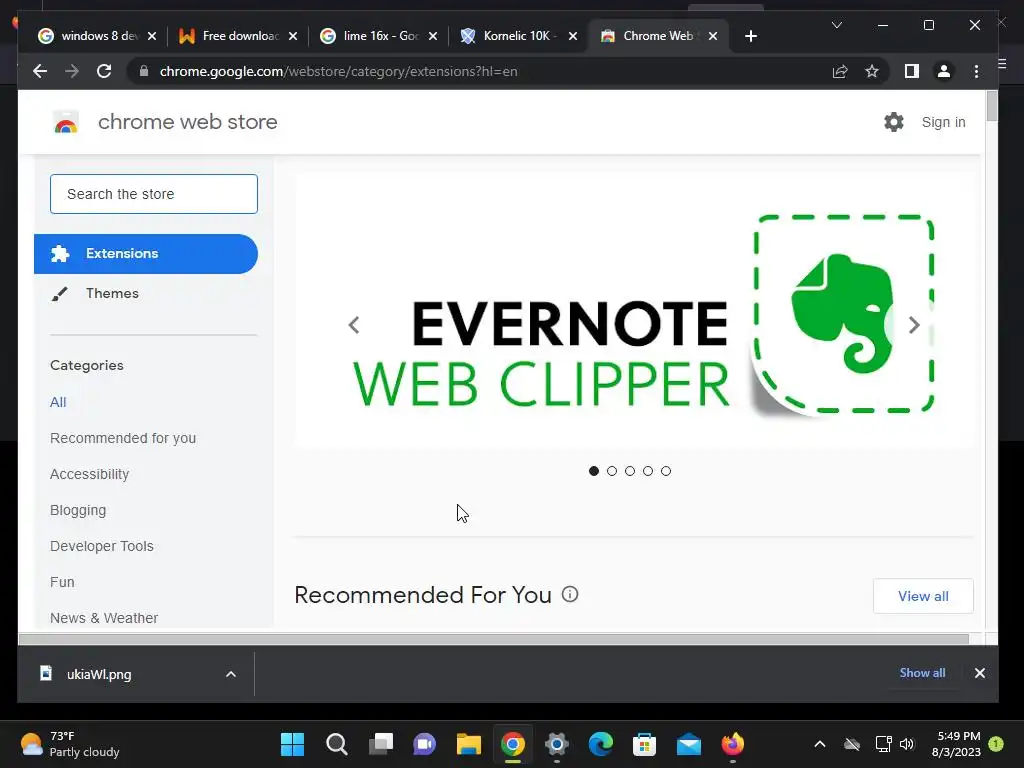This screenshot has width=1024, height=768.
Task: Open Task View on taskbar
Action: click(381, 744)
